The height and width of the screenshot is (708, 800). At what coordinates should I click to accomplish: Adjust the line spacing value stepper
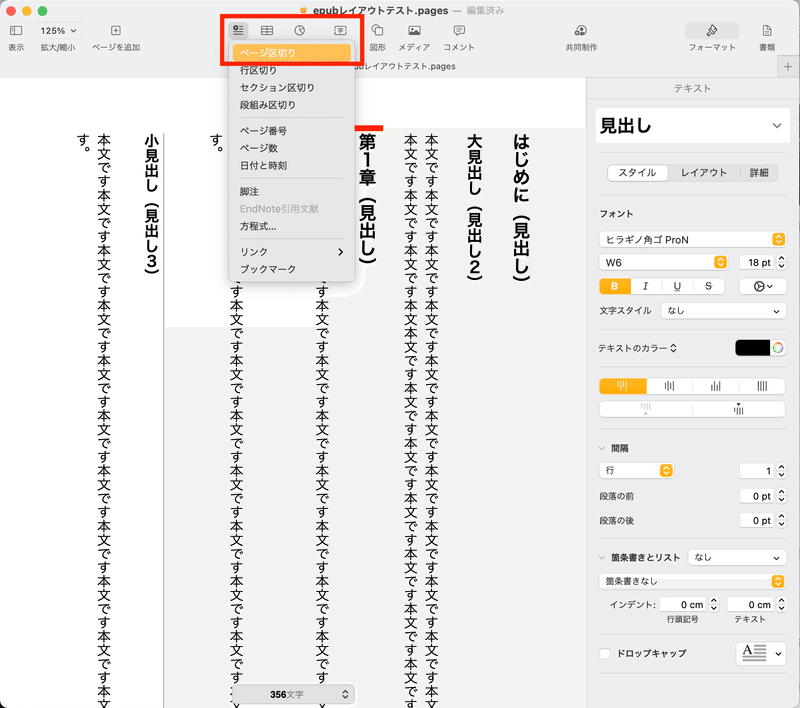pos(781,470)
